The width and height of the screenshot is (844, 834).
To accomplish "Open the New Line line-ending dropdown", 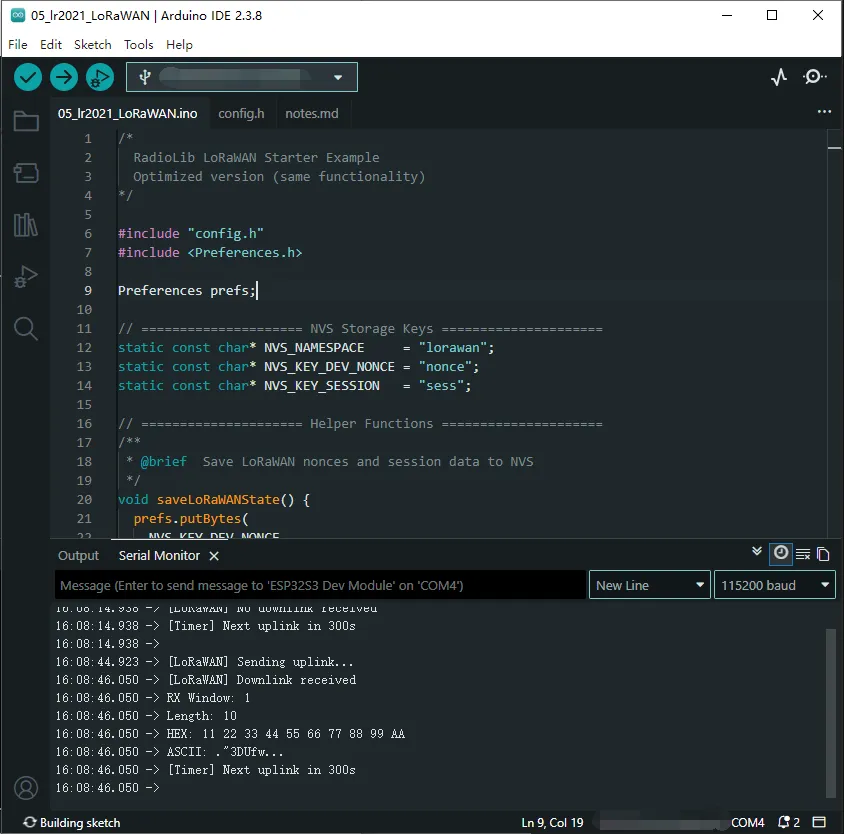I will 650,585.
